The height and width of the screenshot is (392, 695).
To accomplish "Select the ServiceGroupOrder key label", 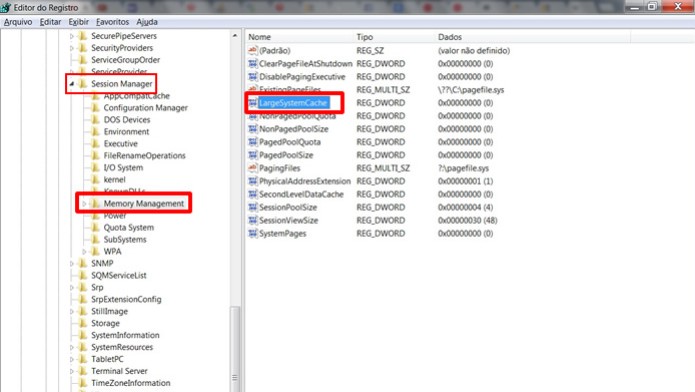I will (125, 60).
